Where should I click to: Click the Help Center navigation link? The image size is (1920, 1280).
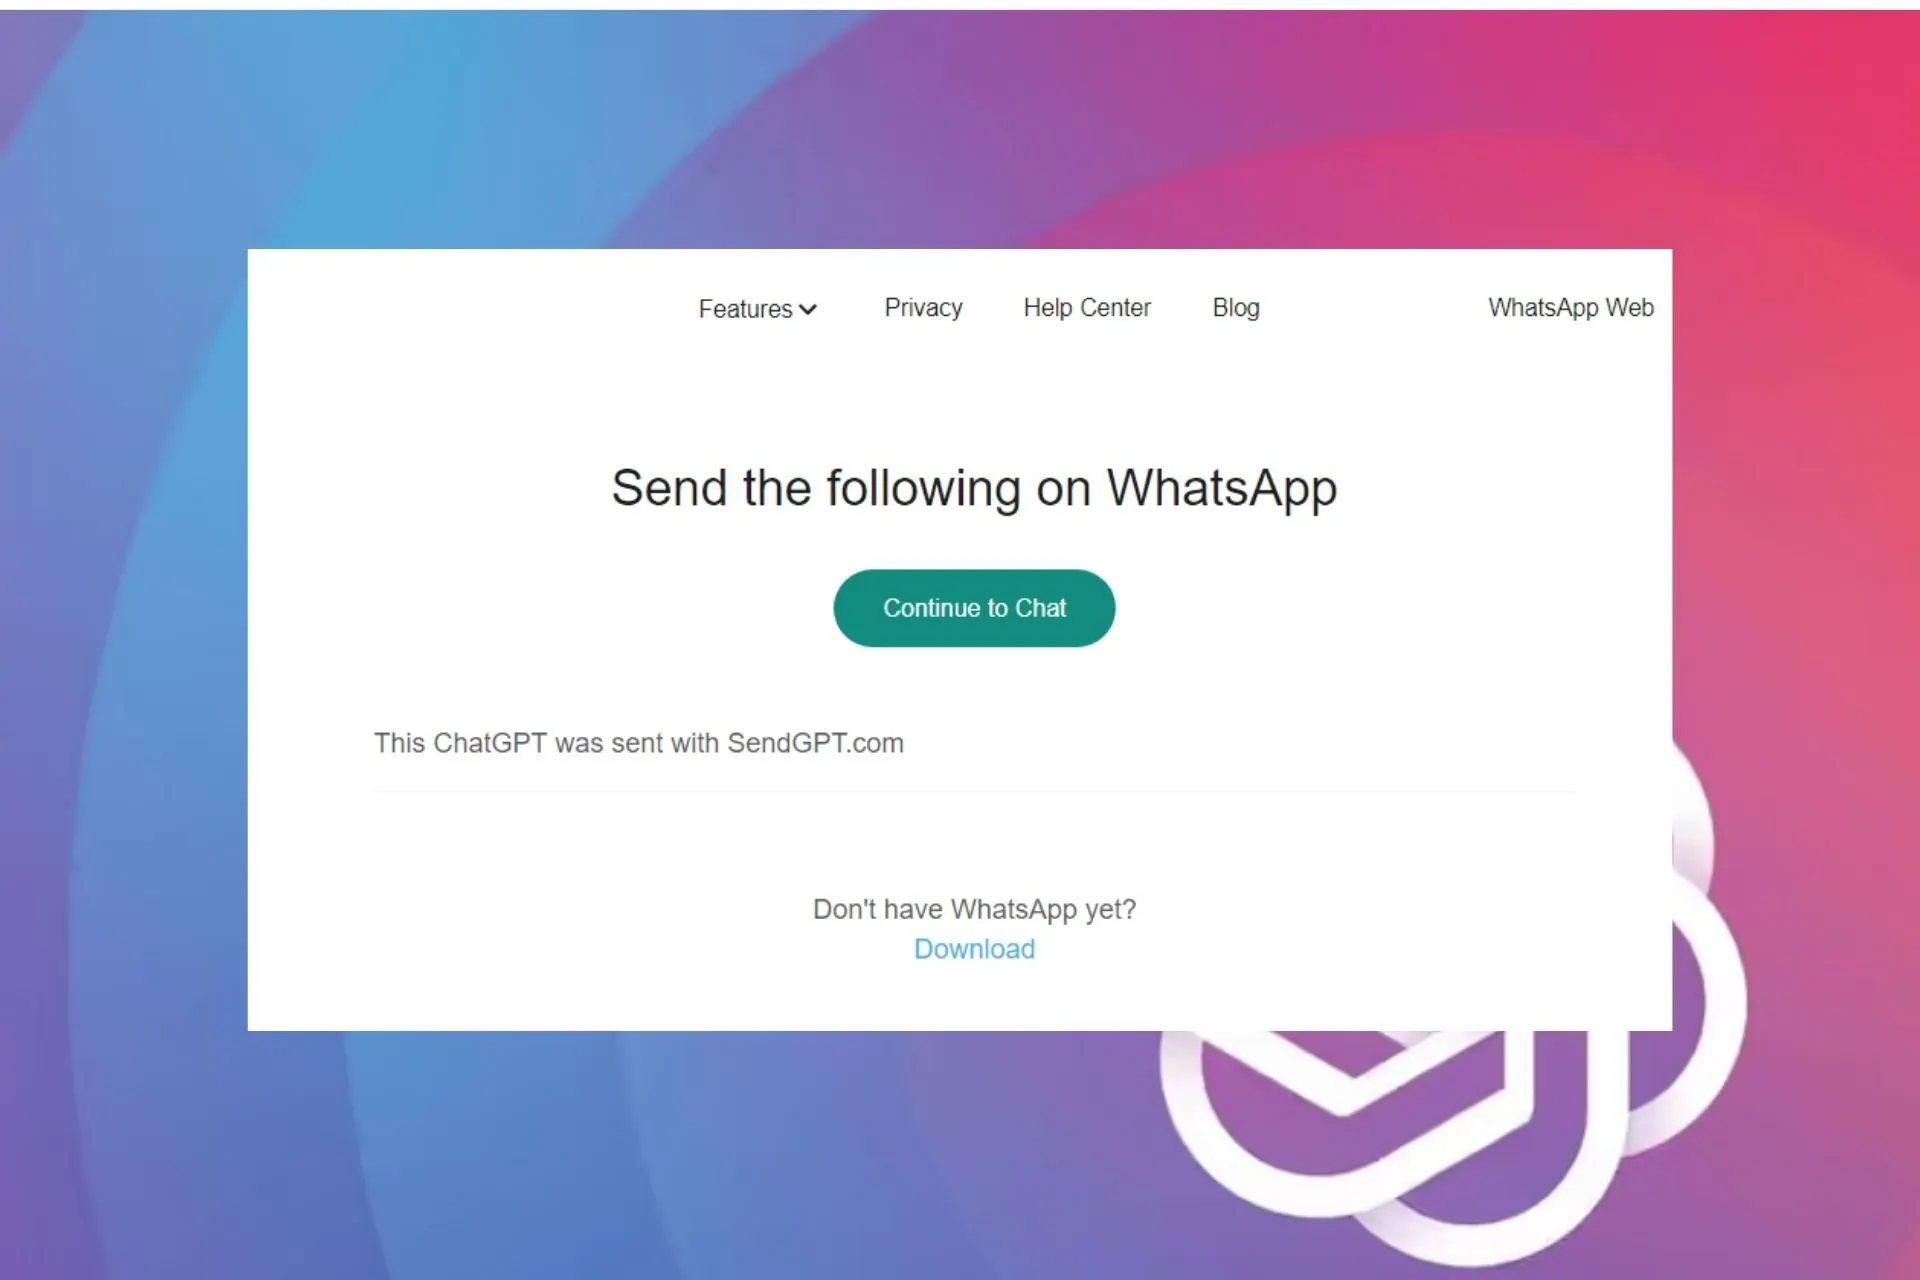pyautogui.click(x=1087, y=307)
